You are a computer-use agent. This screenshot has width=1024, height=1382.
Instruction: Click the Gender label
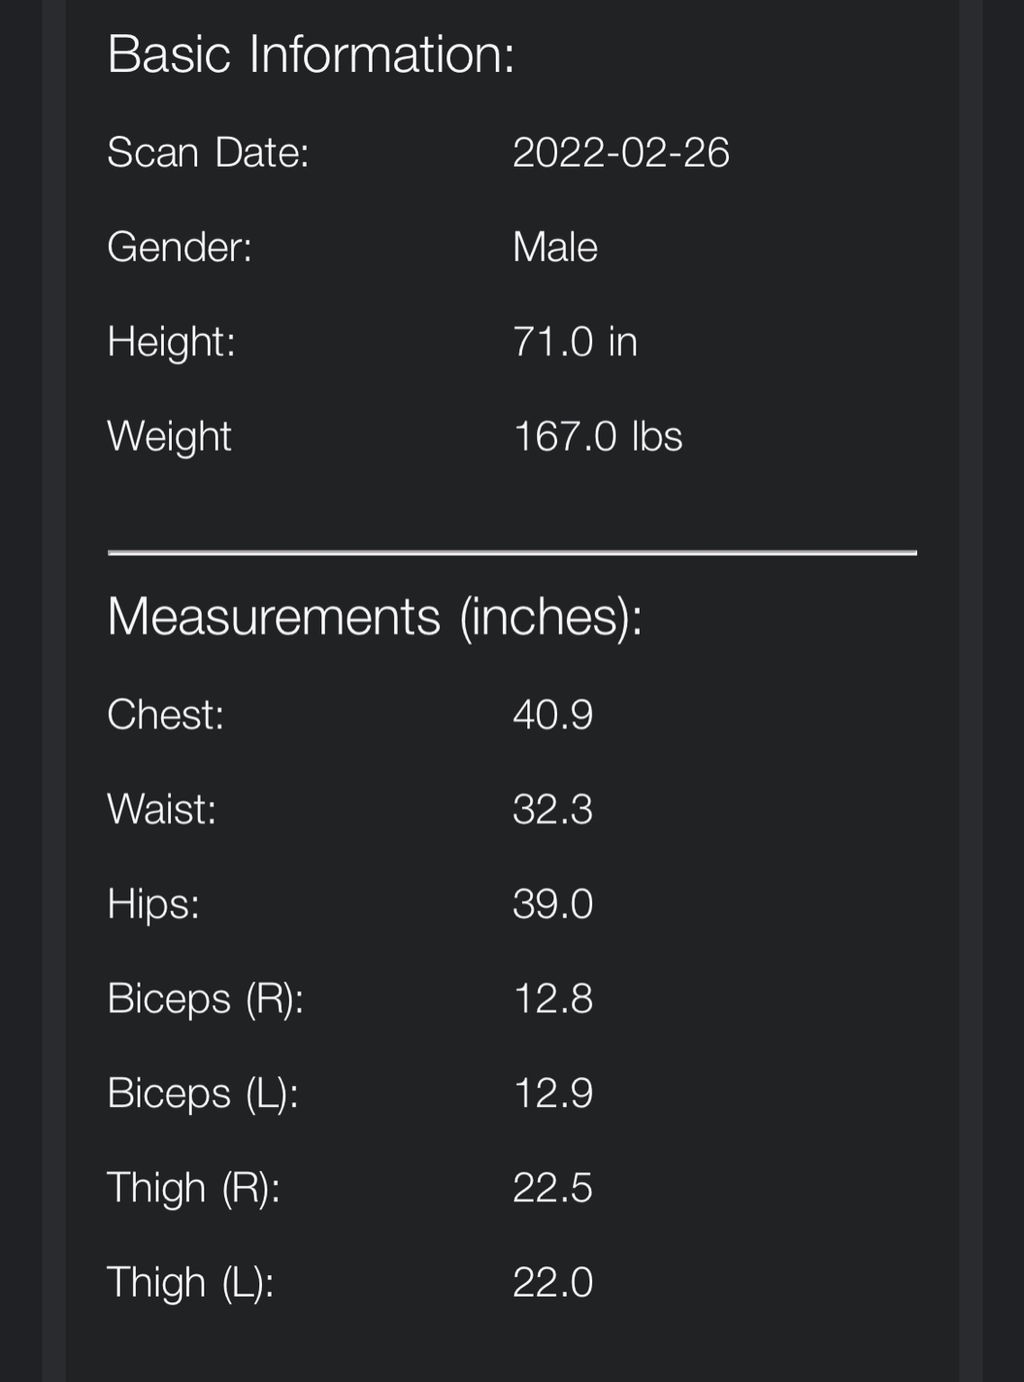point(180,247)
